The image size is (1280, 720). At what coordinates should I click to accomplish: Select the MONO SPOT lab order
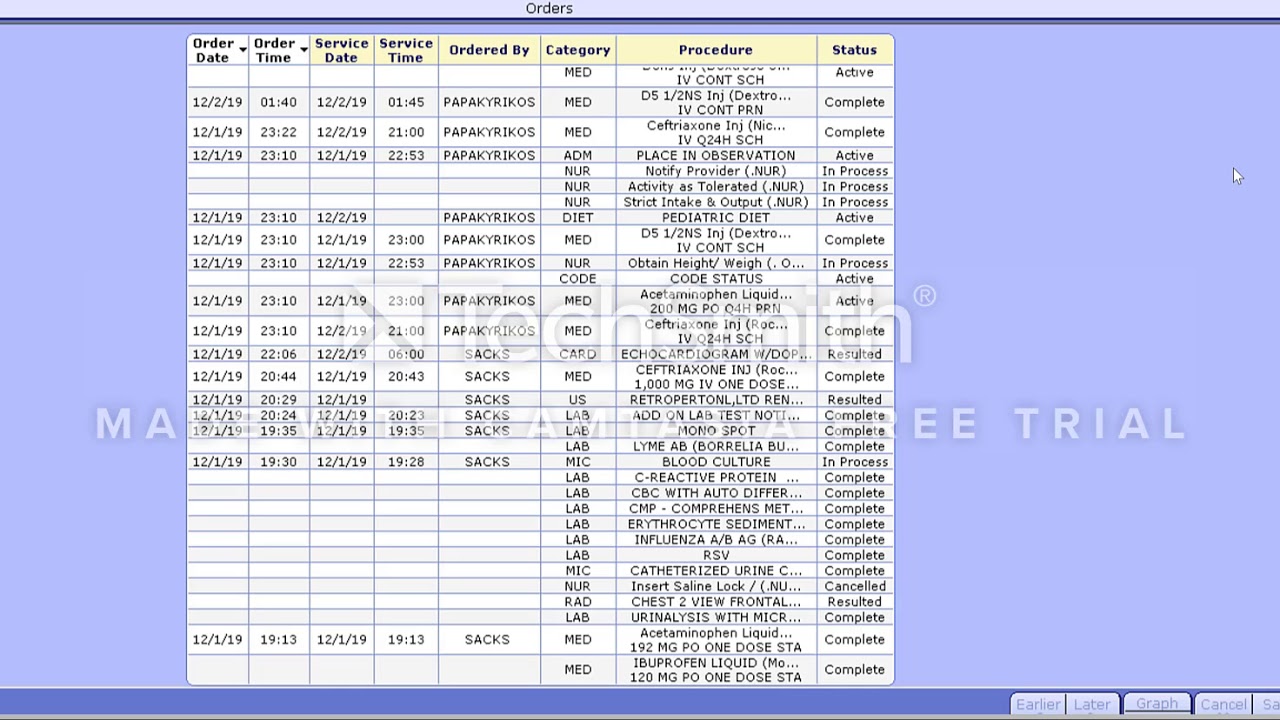pyautogui.click(x=716, y=431)
